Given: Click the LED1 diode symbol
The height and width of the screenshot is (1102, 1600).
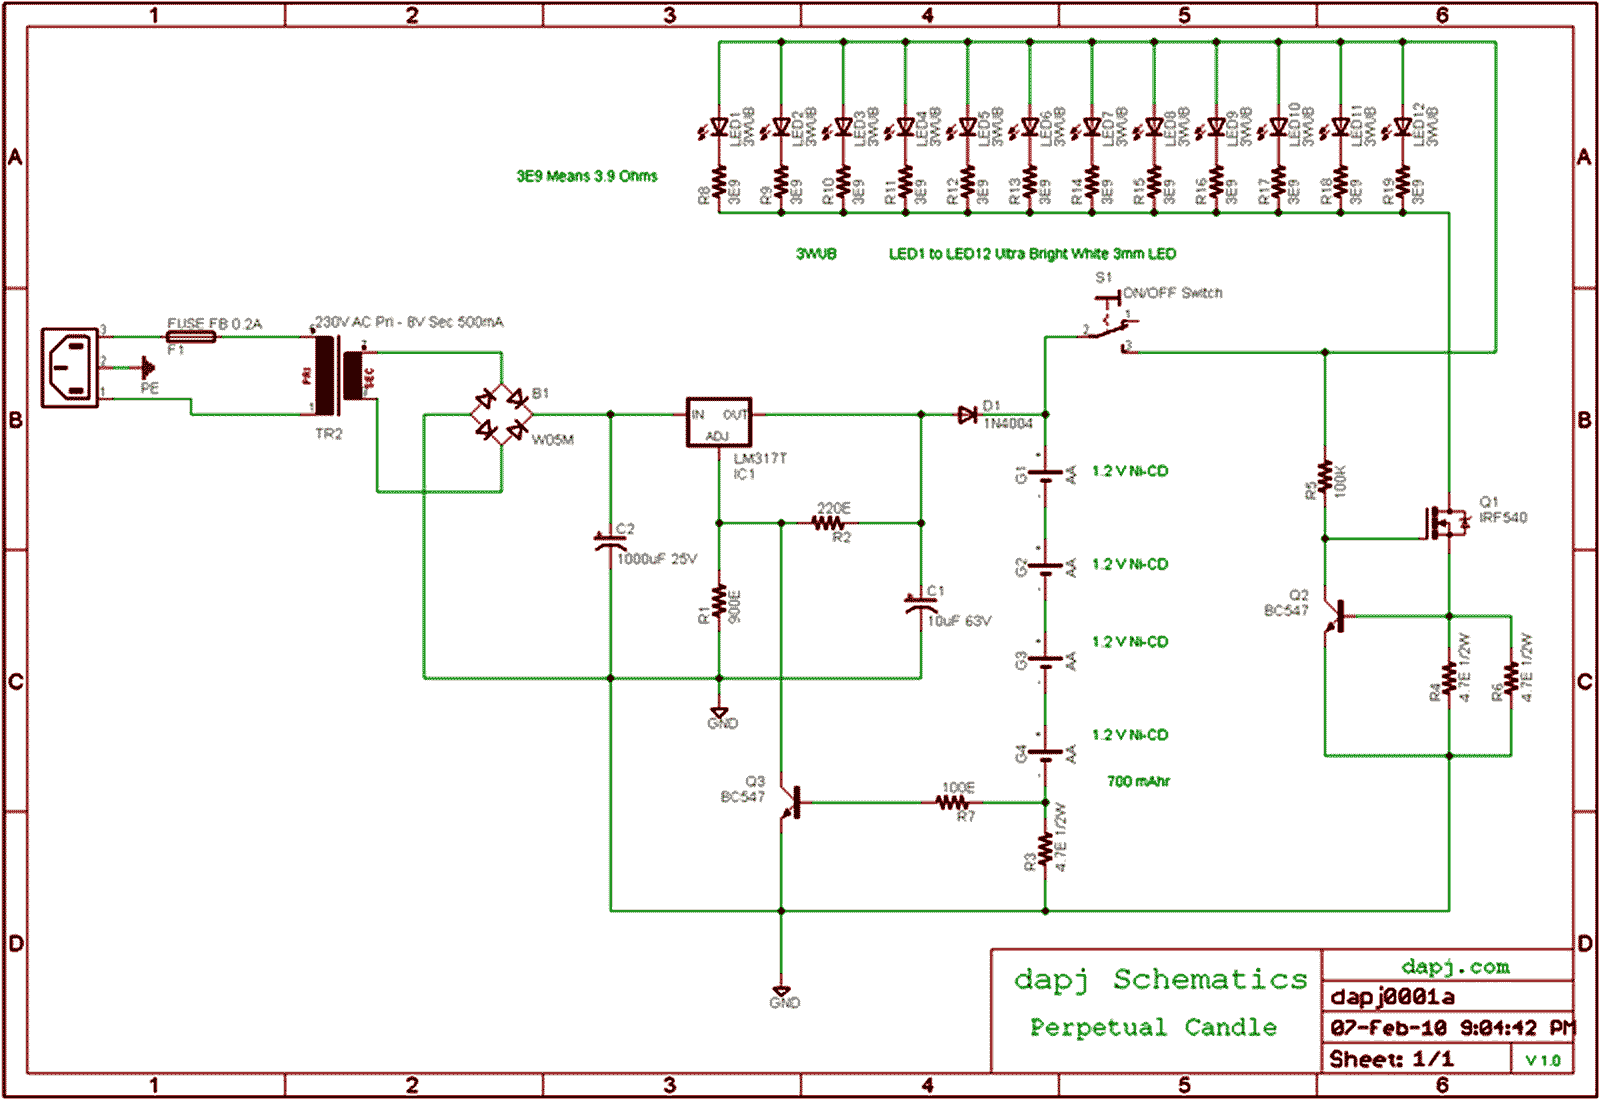Looking at the screenshot, I should pyautogui.click(x=713, y=128).
